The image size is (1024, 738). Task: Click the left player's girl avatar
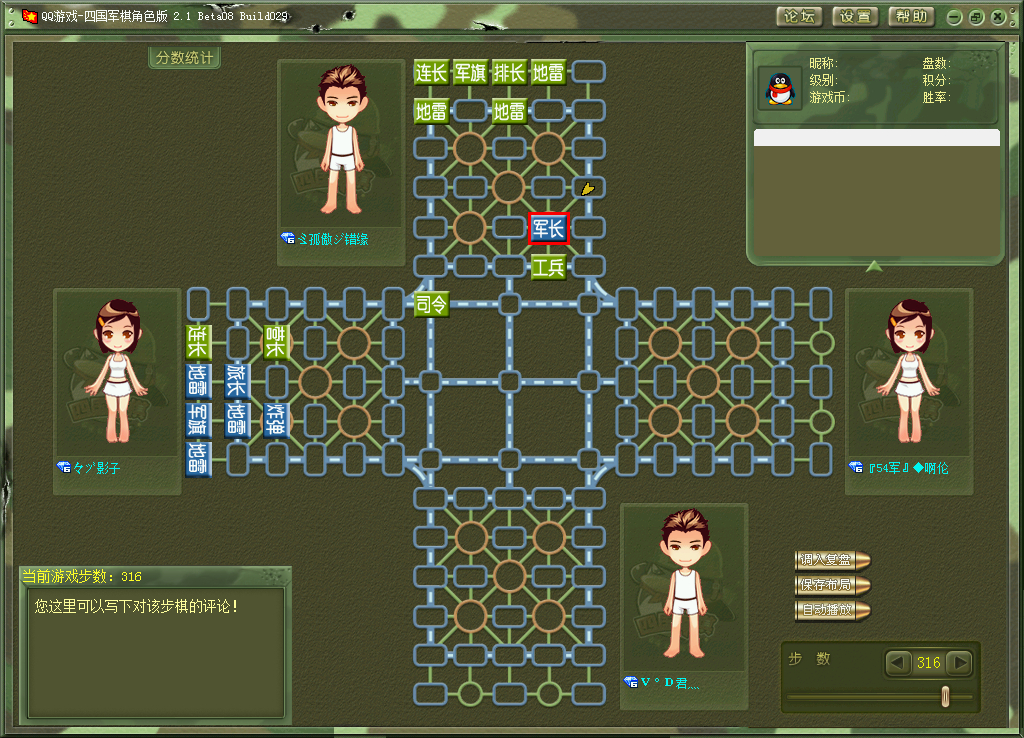tap(118, 371)
